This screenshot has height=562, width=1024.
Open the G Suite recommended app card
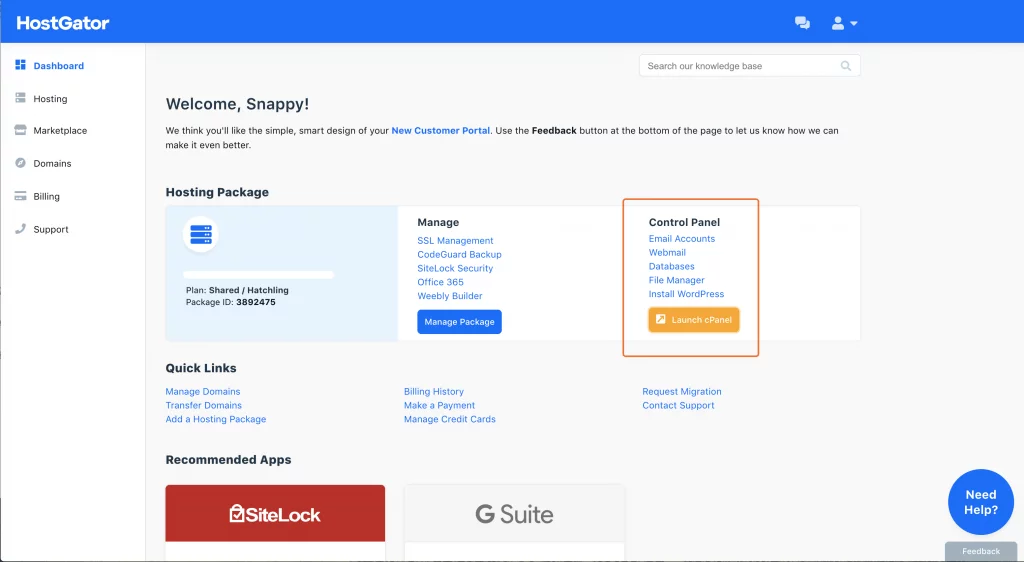(514, 522)
